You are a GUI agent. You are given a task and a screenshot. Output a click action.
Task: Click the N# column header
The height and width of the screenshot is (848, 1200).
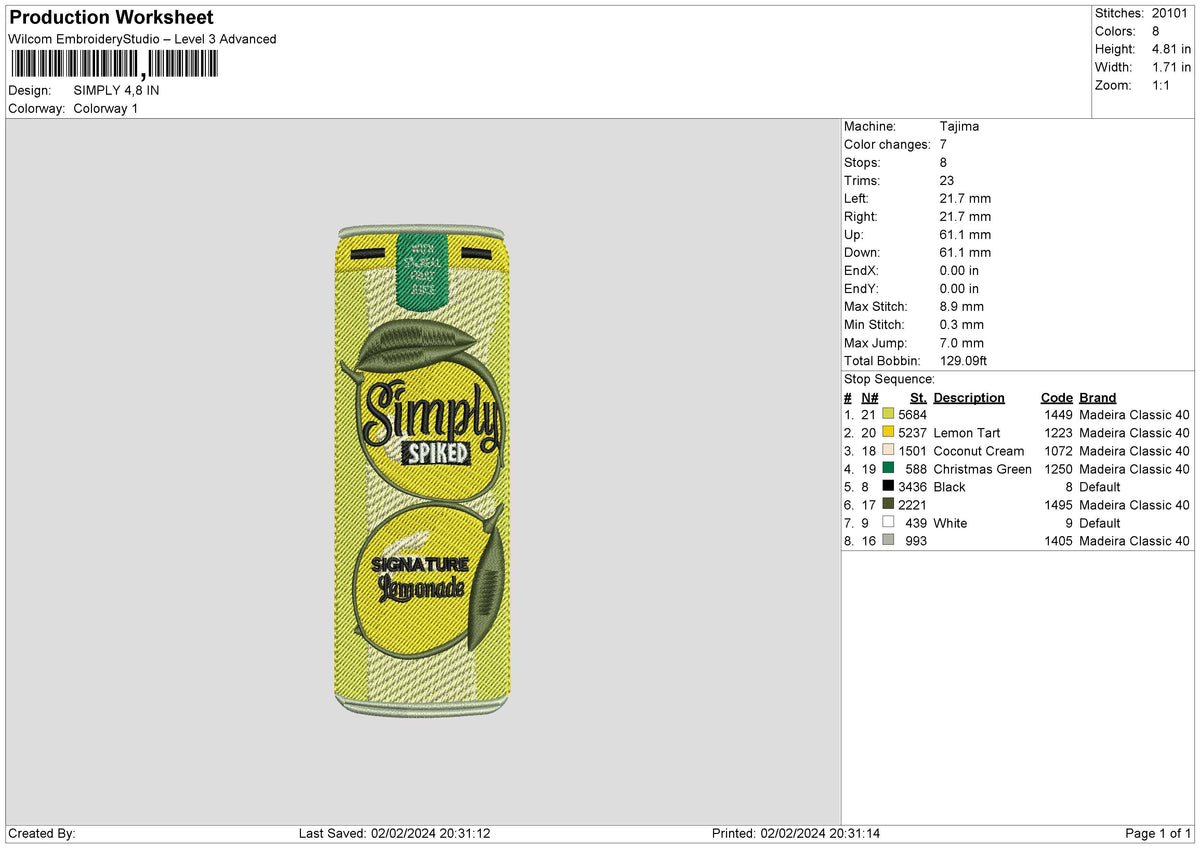[868, 397]
